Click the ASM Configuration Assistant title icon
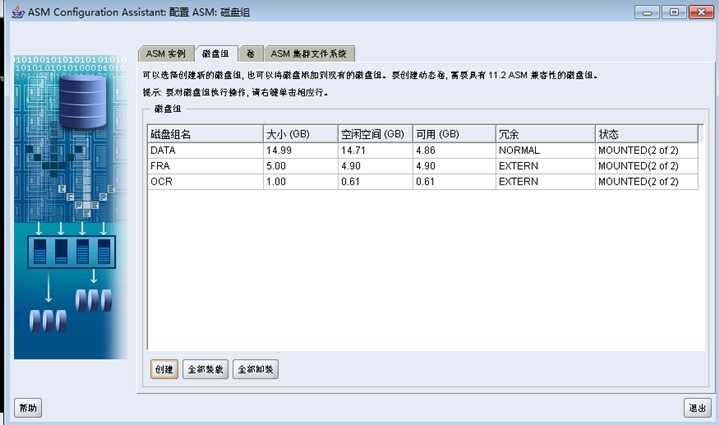This screenshot has height=425, width=719. coord(17,12)
